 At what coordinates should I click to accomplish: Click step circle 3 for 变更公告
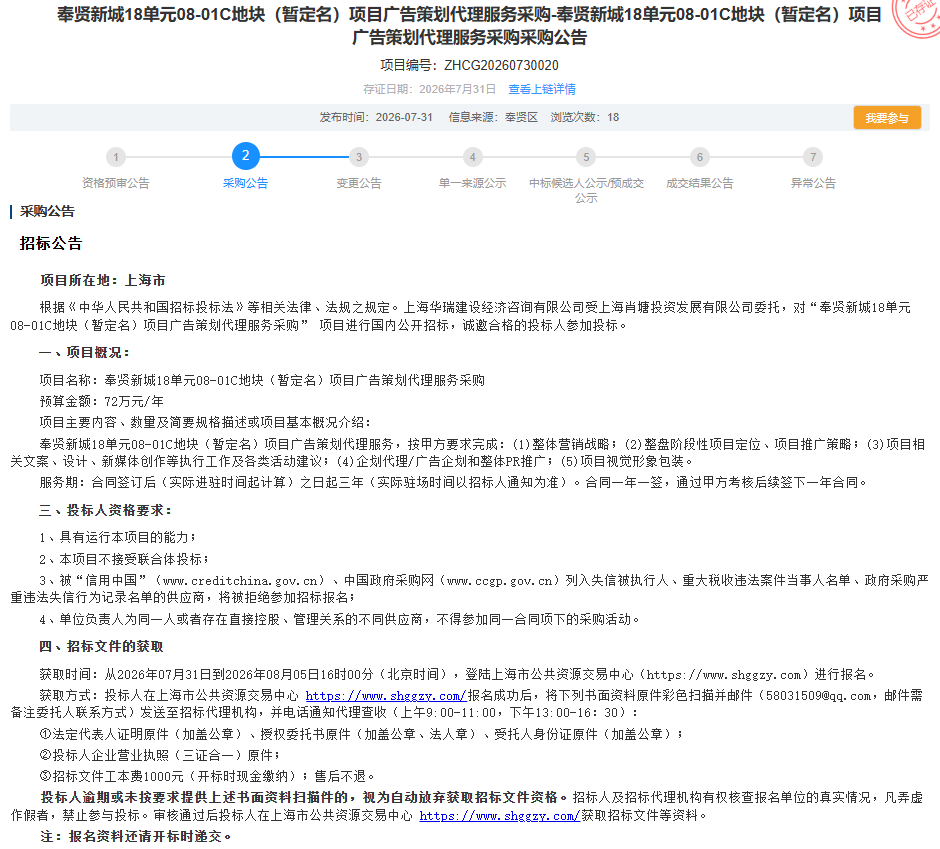point(358,157)
